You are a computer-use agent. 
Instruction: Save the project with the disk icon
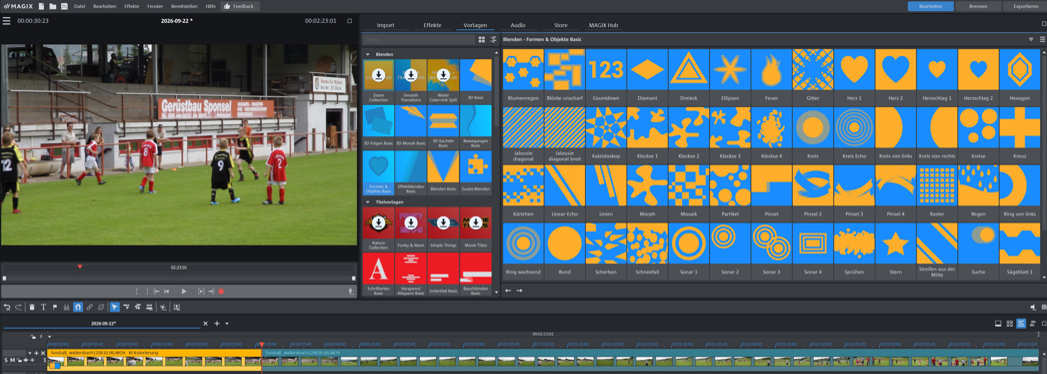[x=63, y=6]
